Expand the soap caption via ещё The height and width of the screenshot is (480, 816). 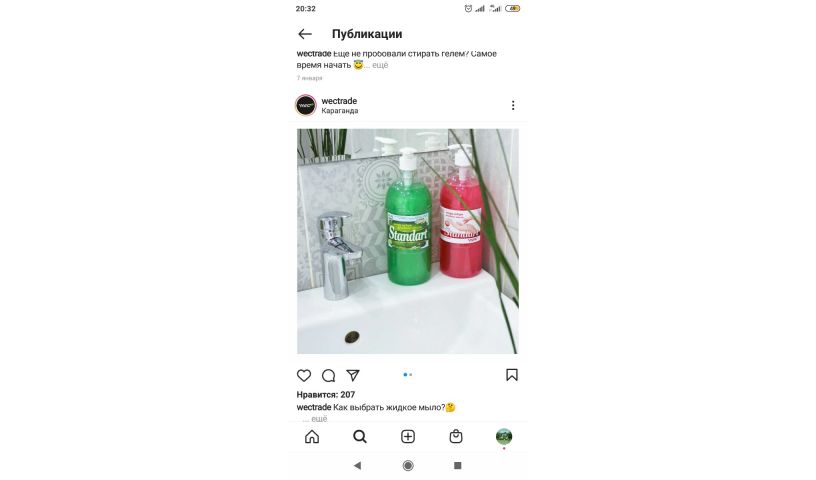click(x=319, y=419)
